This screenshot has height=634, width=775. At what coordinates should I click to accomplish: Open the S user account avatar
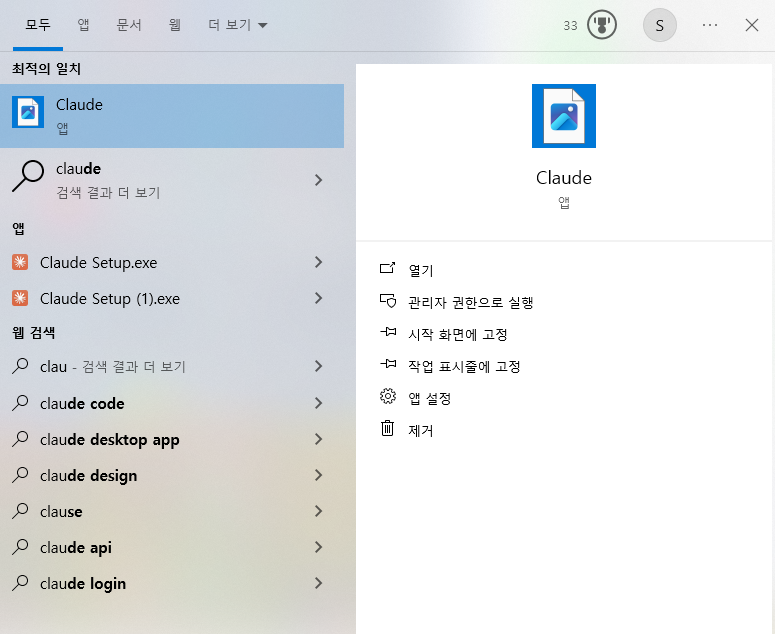[659, 25]
